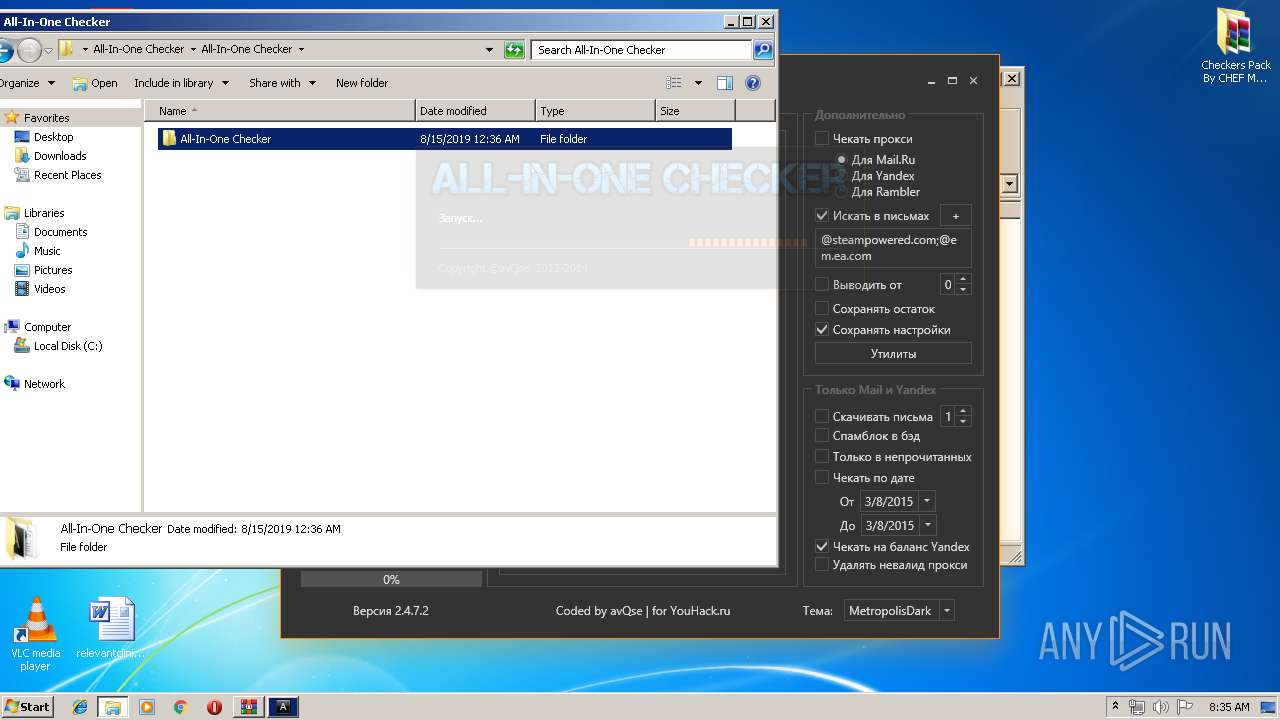Click the @steampowered.com search text box

(x=893, y=248)
